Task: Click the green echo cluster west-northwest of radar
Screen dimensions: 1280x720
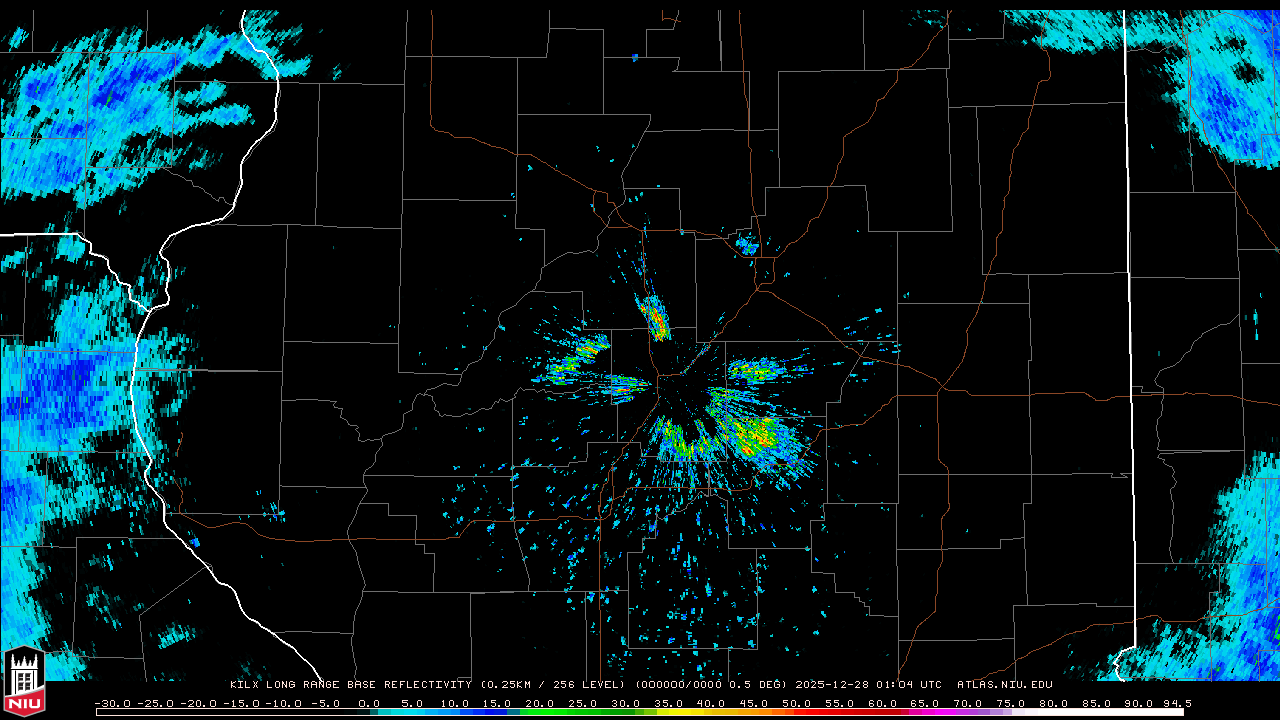Action: pos(575,360)
